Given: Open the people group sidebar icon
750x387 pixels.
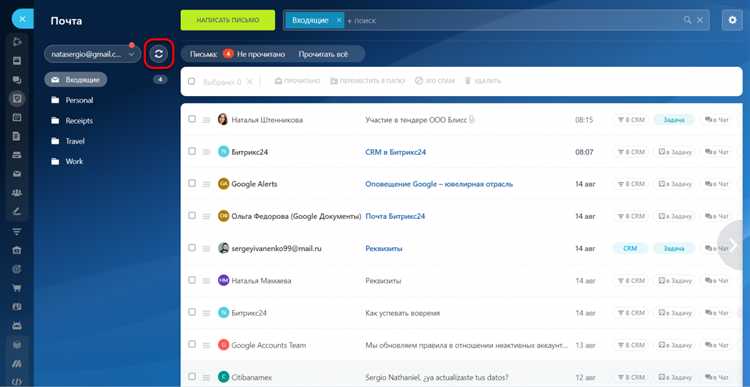Looking at the screenshot, I should [17, 193].
